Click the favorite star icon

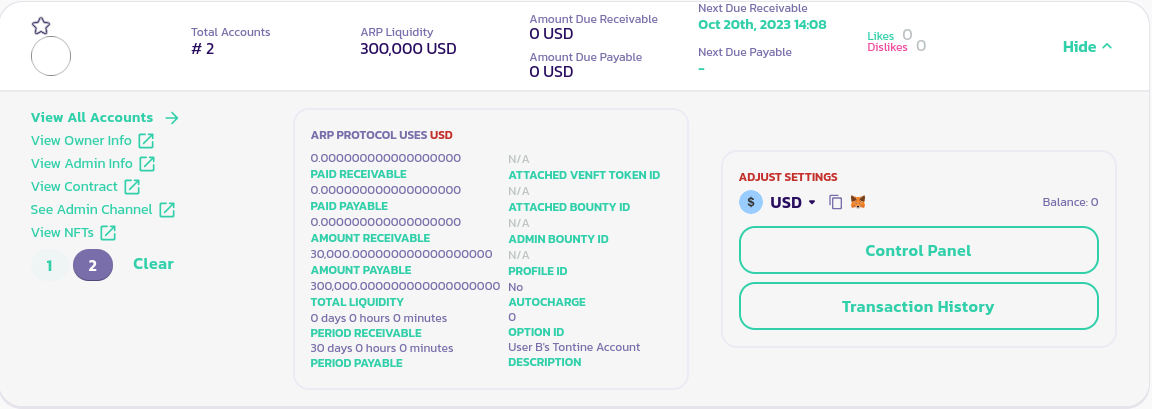(x=41, y=26)
